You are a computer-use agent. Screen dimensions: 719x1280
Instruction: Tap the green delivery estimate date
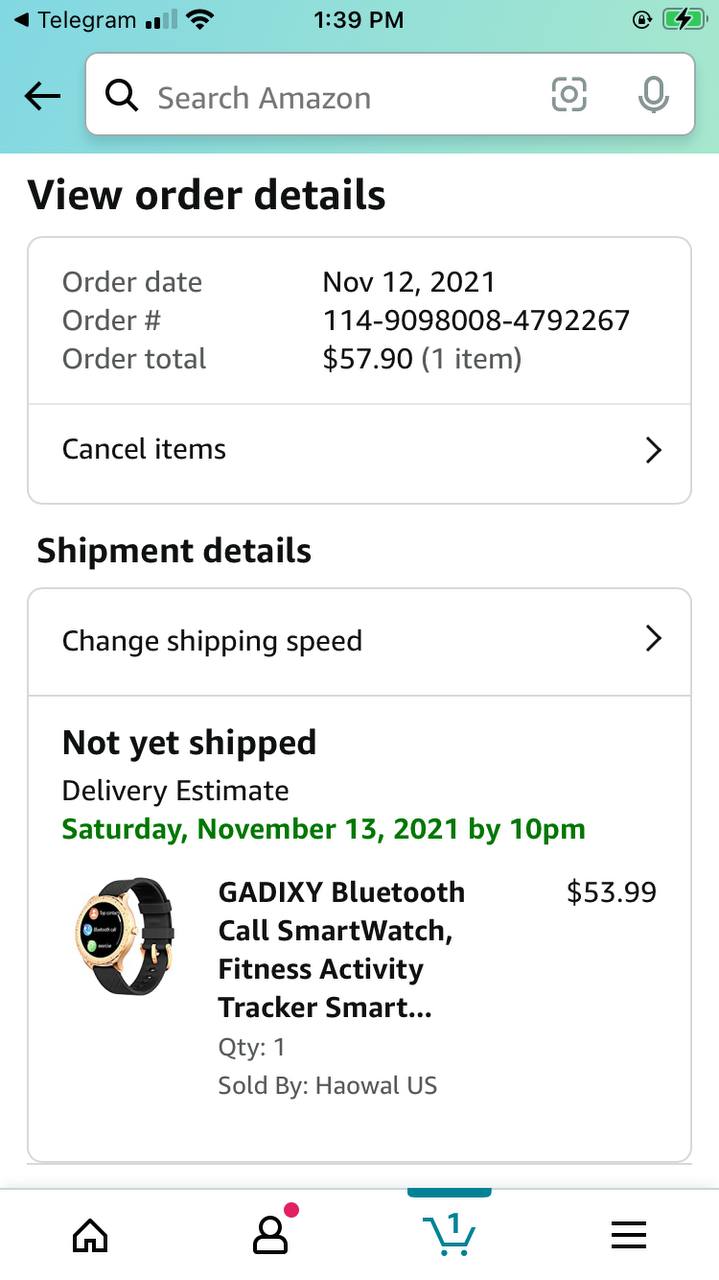[x=323, y=829]
